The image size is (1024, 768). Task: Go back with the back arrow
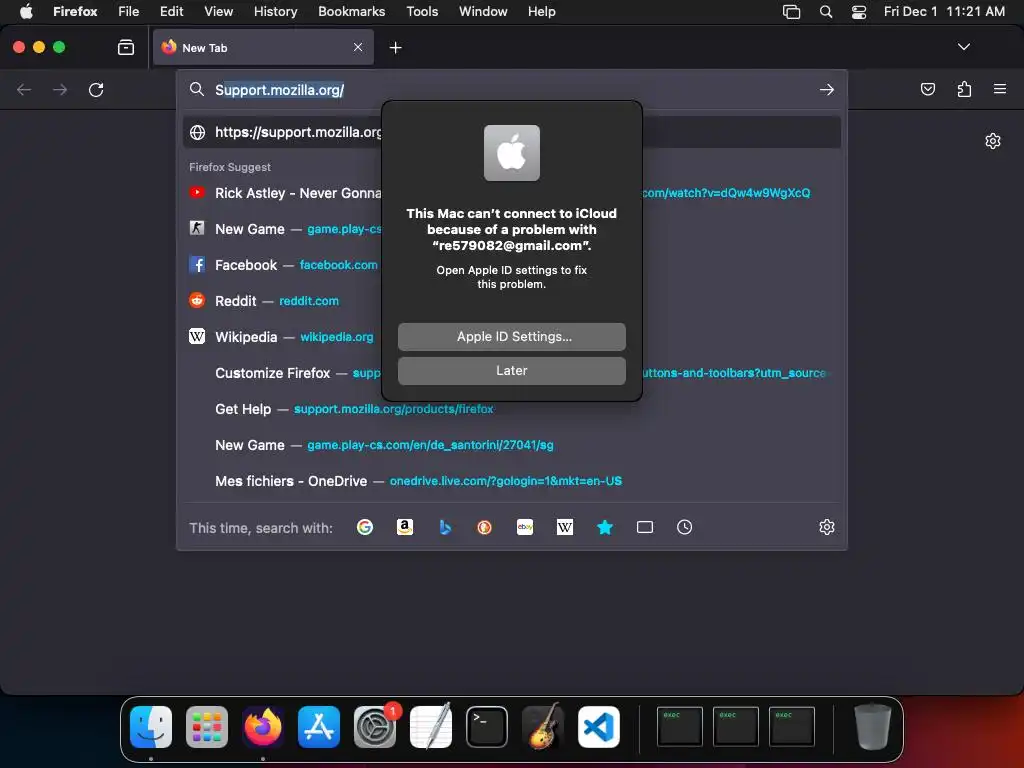[x=24, y=89]
